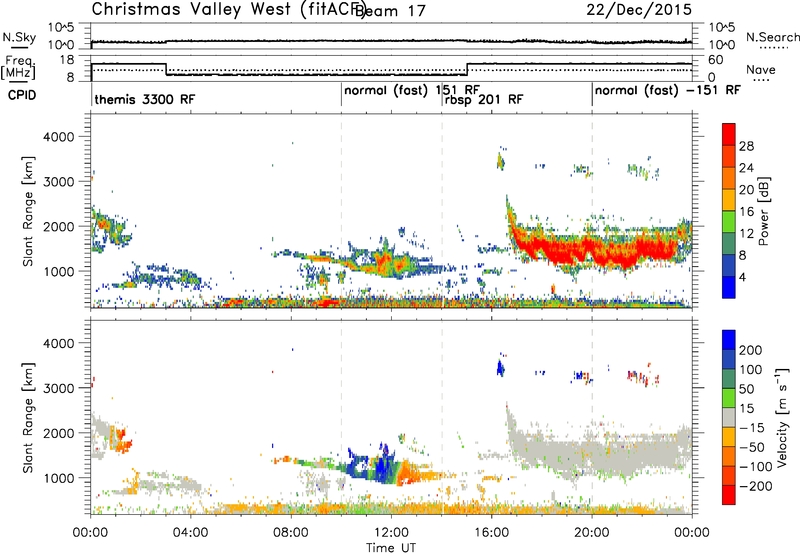800x554 pixels.
Task: Click the 04:00 time axis tick
Action: click(x=190, y=533)
